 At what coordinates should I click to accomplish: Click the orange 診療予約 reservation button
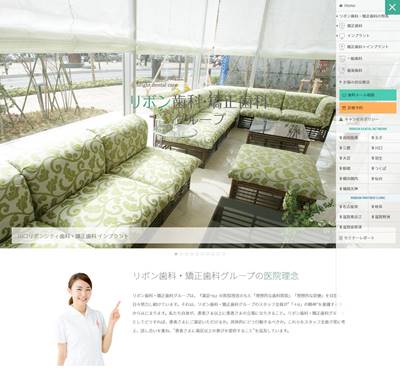[x=368, y=108]
